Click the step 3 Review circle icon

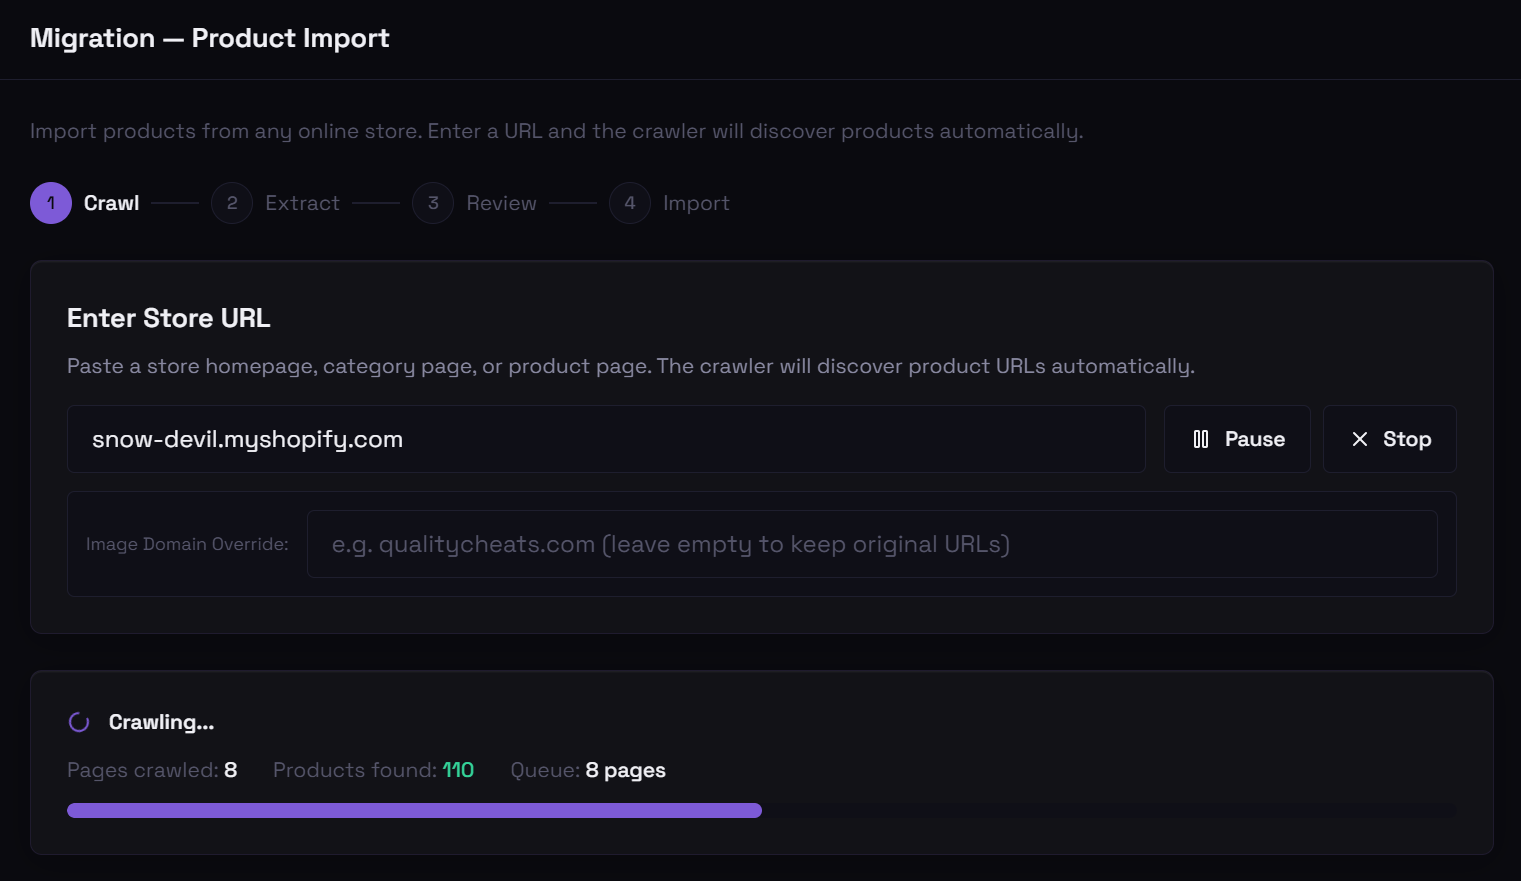pos(433,203)
